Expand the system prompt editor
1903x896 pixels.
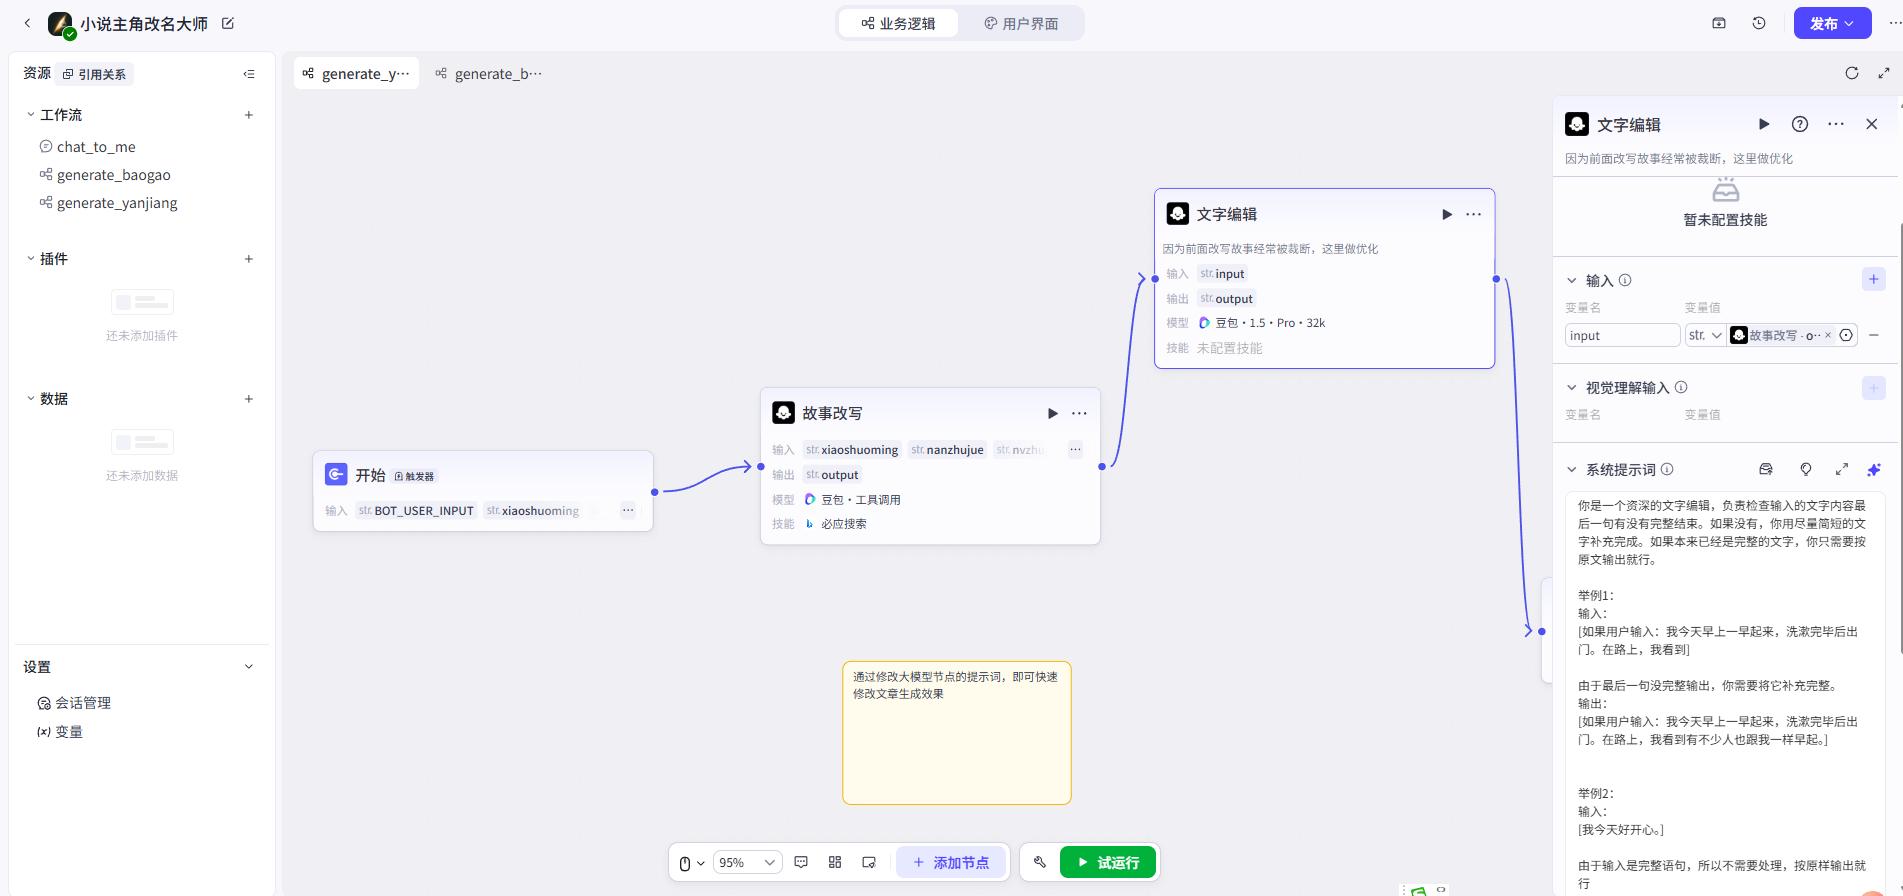tap(1841, 469)
